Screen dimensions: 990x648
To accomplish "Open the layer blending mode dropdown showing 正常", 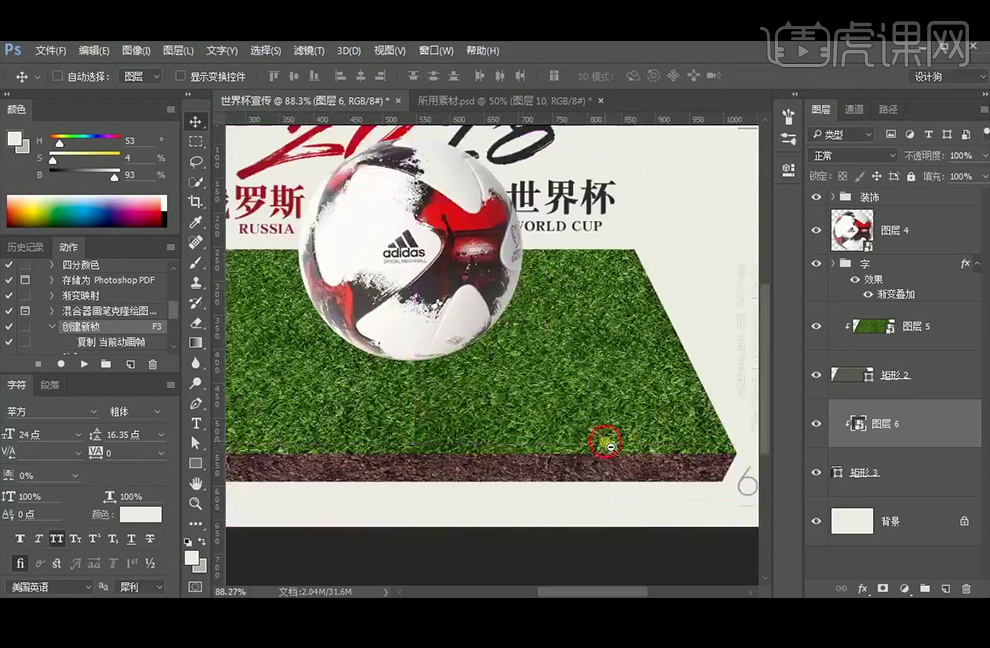I will click(852, 155).
